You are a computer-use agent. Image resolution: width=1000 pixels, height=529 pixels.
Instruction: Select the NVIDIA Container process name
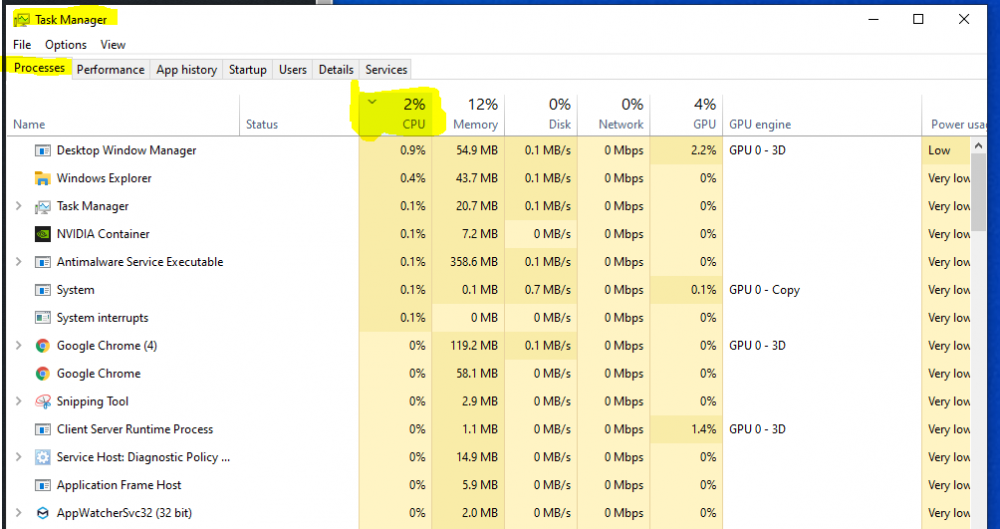point(103,234)
